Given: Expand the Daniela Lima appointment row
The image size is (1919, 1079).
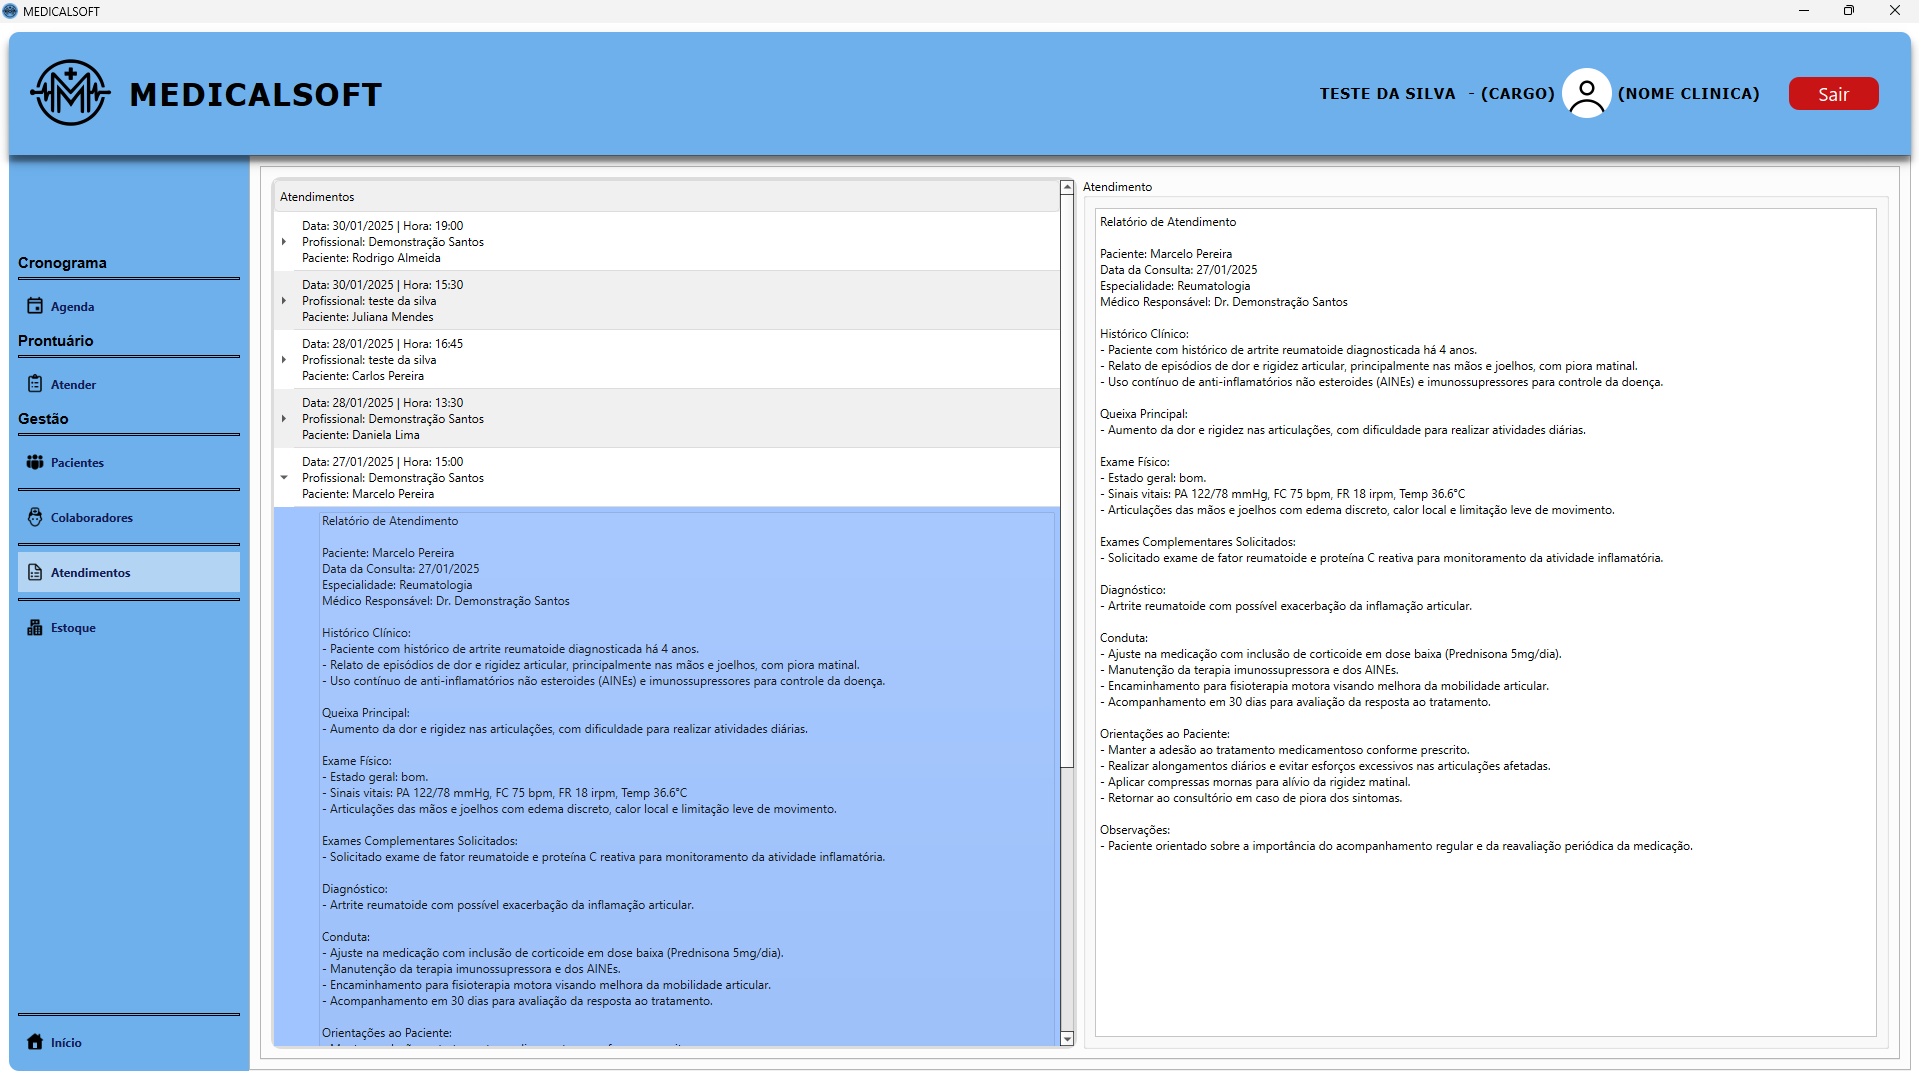Looking at the screenshot, I should [x=284, y=419].
